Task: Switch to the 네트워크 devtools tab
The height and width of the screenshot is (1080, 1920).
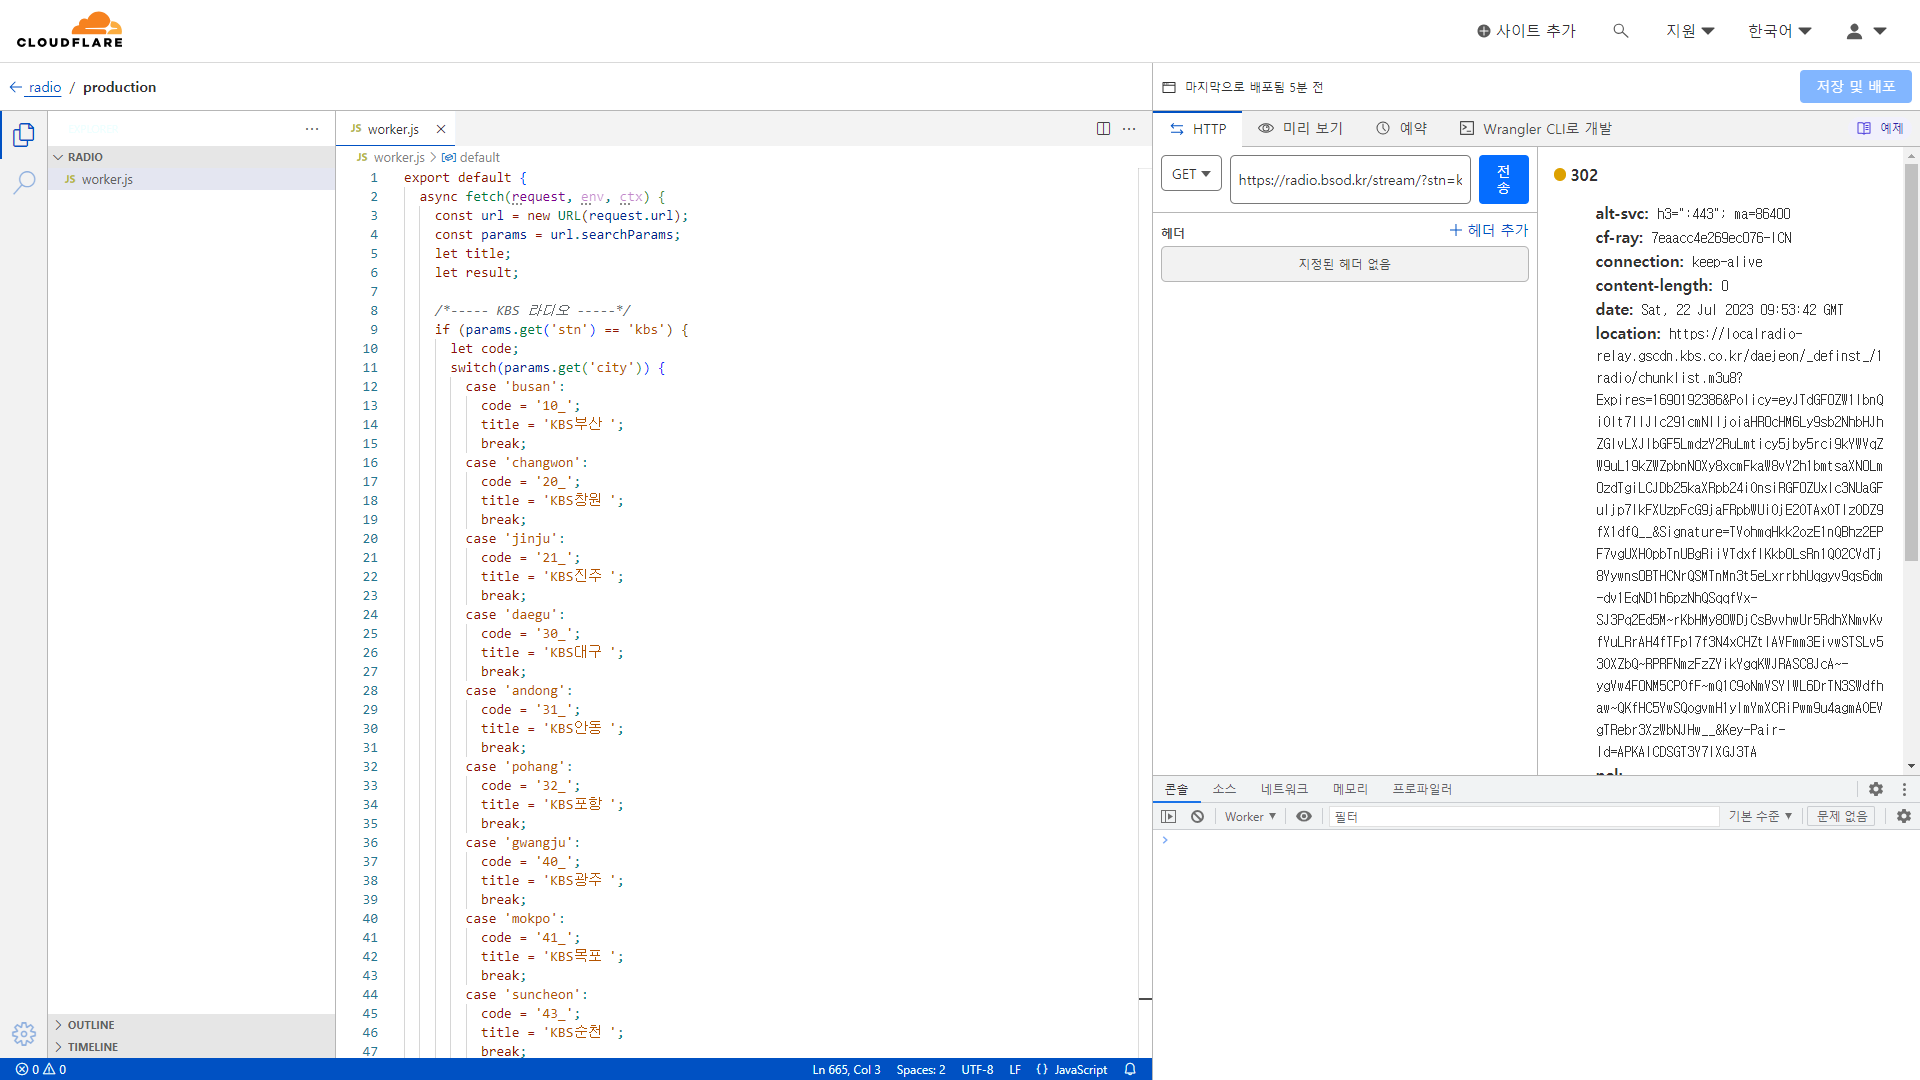Action: [1283, 789]
